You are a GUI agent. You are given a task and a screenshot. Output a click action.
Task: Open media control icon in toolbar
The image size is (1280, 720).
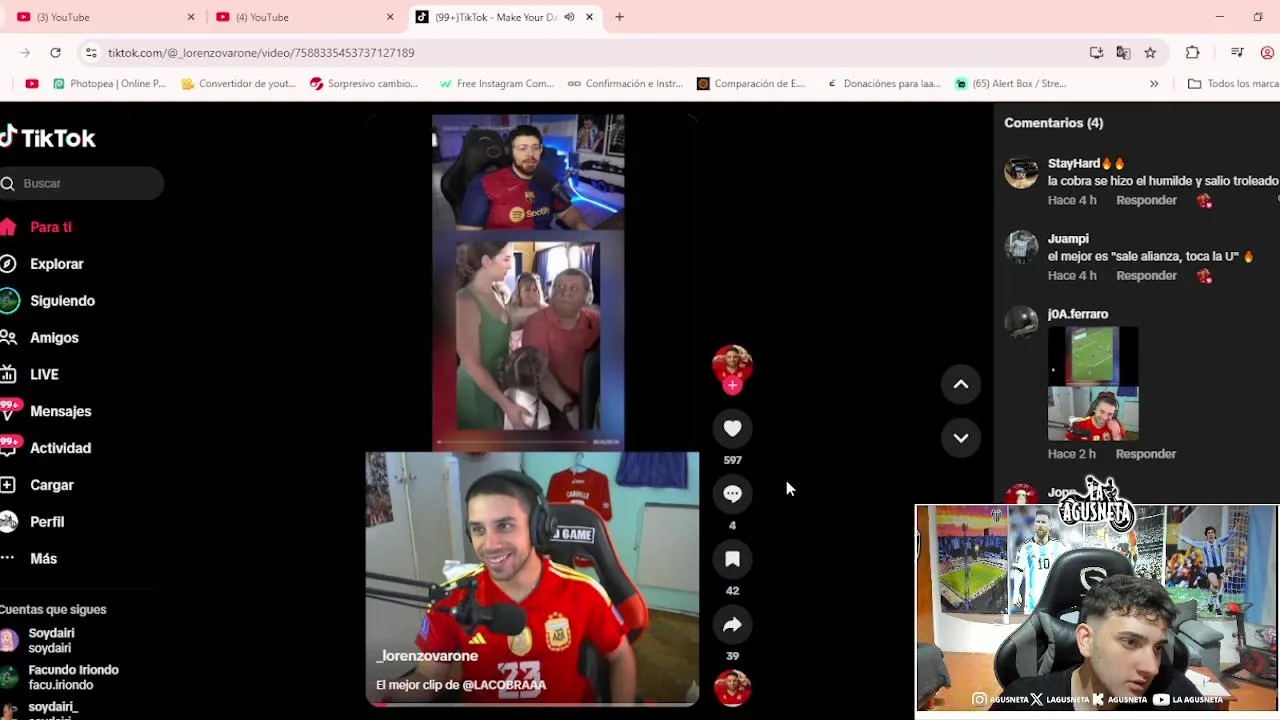pyautogui.click(x=1237, y=52)
